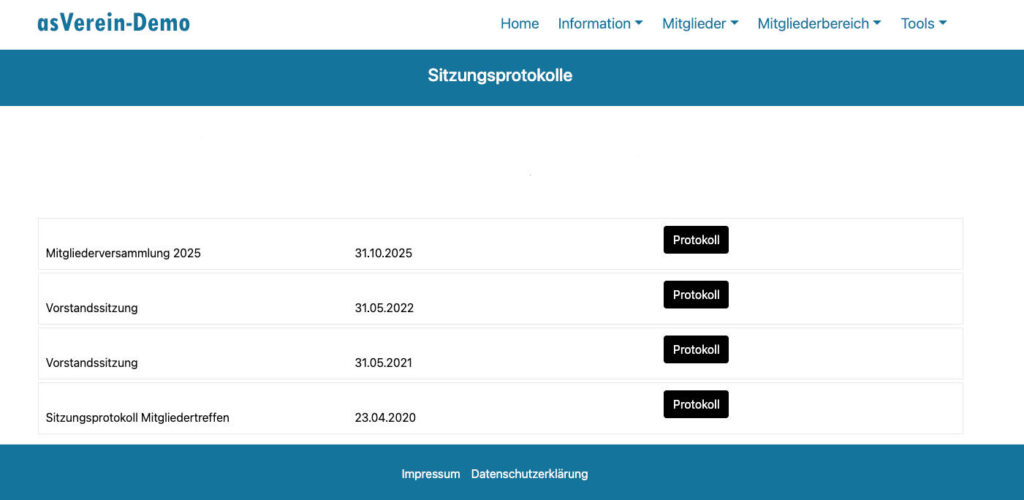Open the Mitglieder dropdown
The width and height of the screenshot is (1024, 500).
point(700,24)
